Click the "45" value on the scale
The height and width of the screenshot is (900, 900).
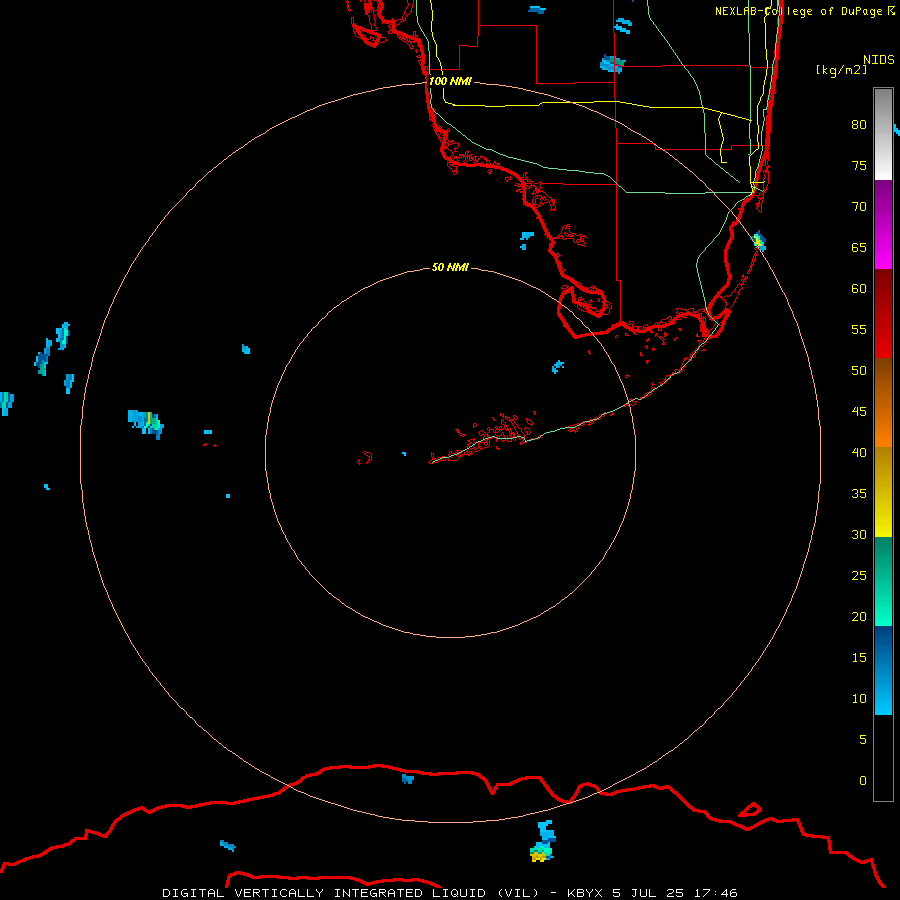859,412
